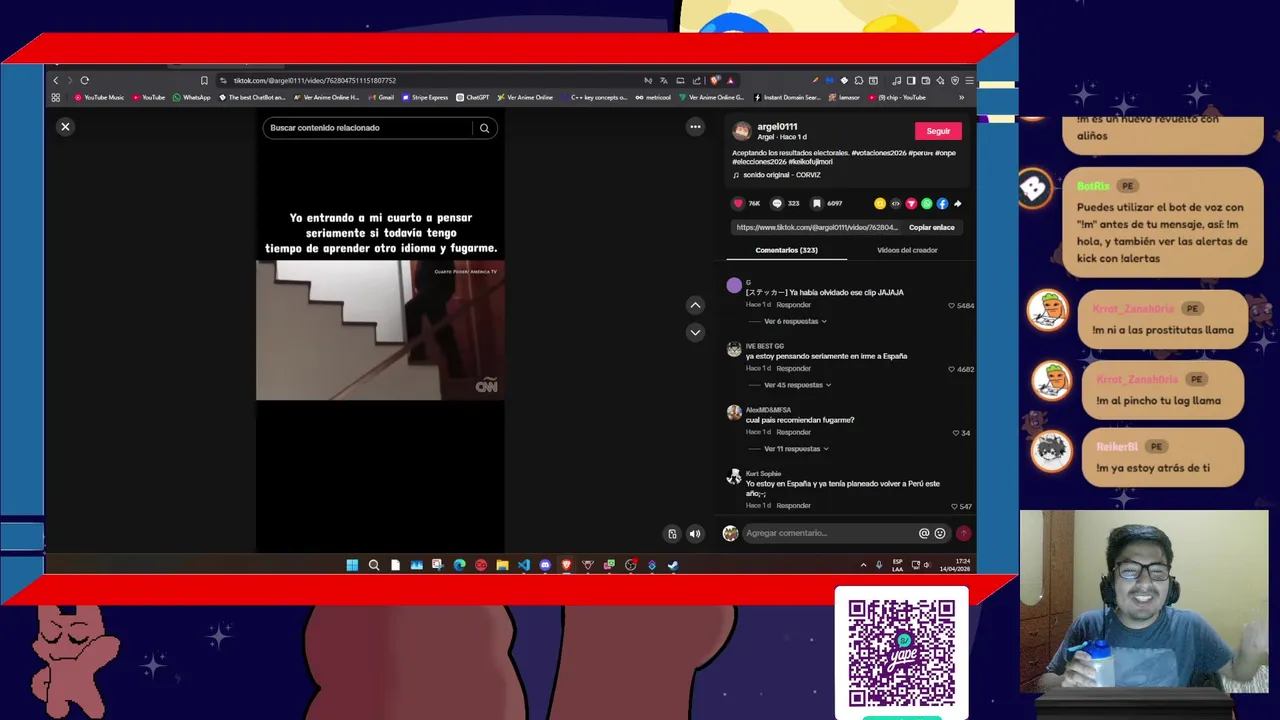
Task: Reply to Kurt Sophie's comment
Action: tap(794, 505)
